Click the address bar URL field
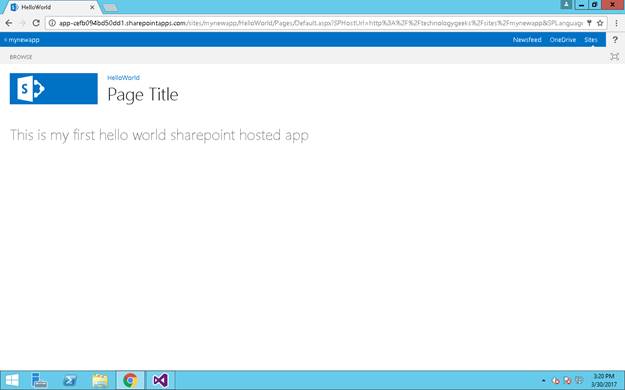Screen dimensions: 625x390 pos(320,23)
